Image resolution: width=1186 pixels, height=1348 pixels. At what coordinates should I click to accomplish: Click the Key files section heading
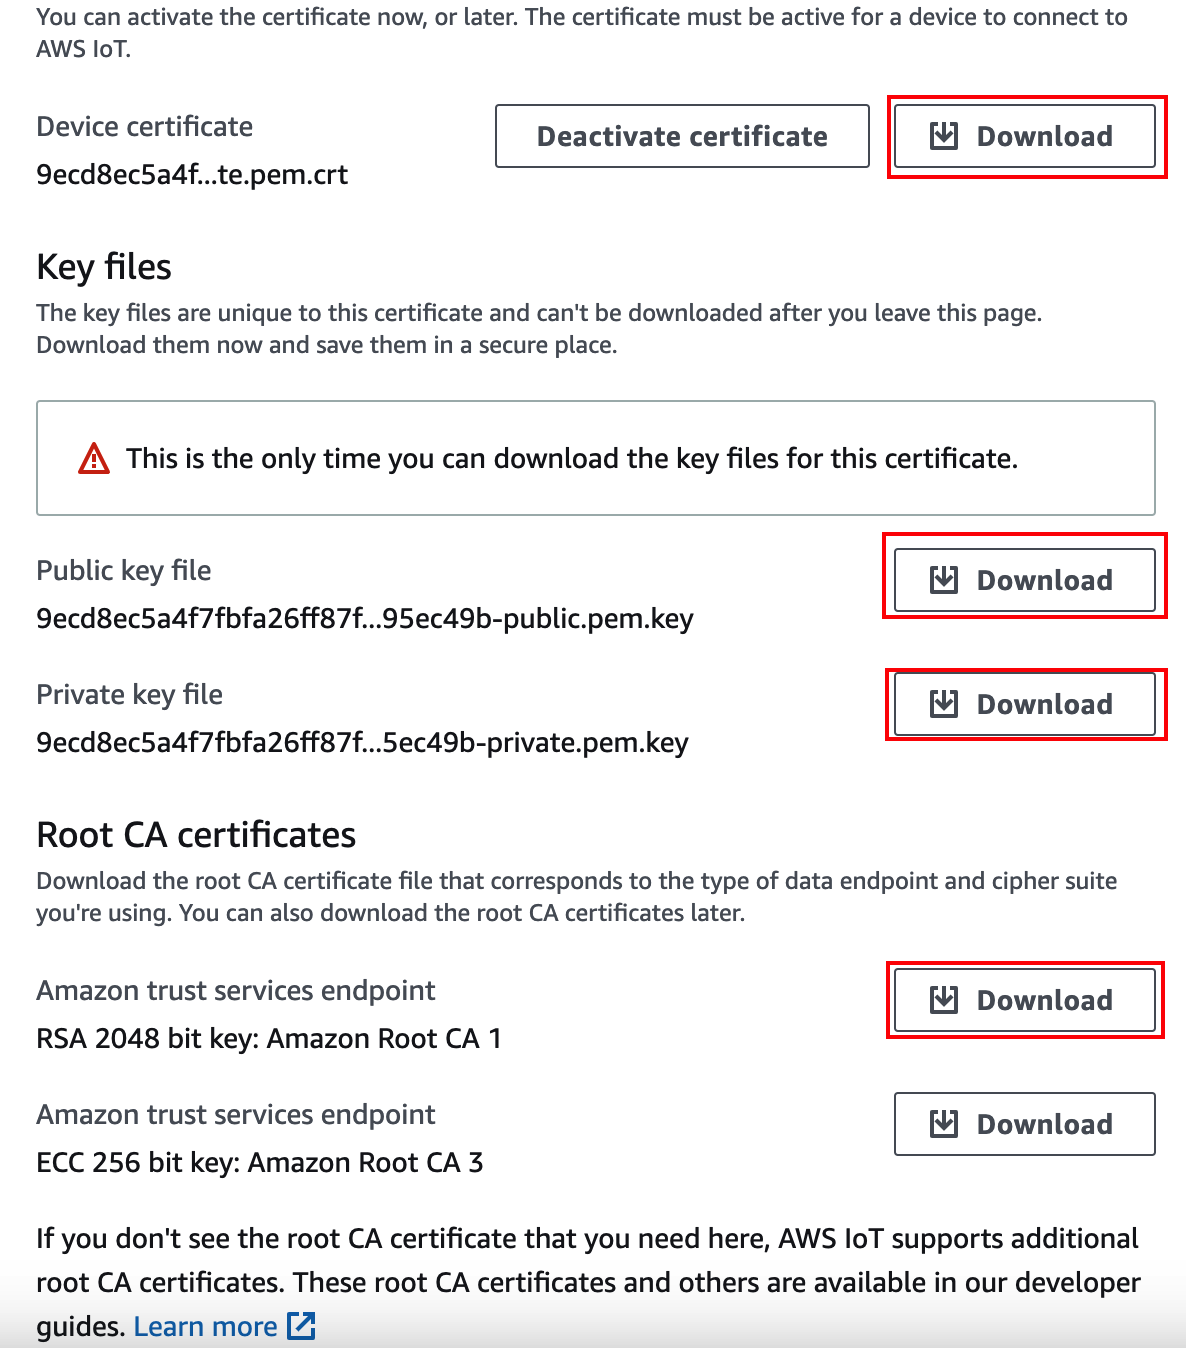[x=103, y=266]
